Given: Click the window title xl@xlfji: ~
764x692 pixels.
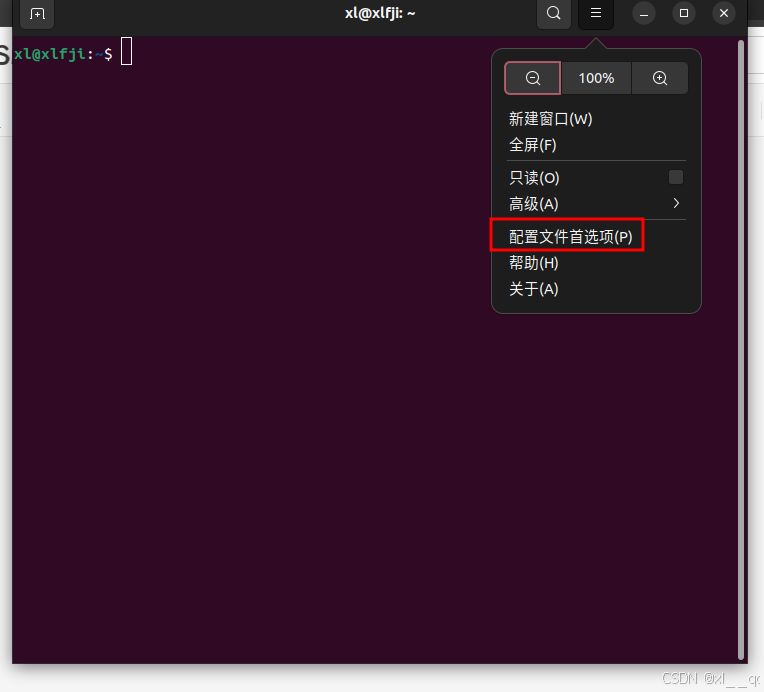Looking at the screenshot, I should click(380, 13).
